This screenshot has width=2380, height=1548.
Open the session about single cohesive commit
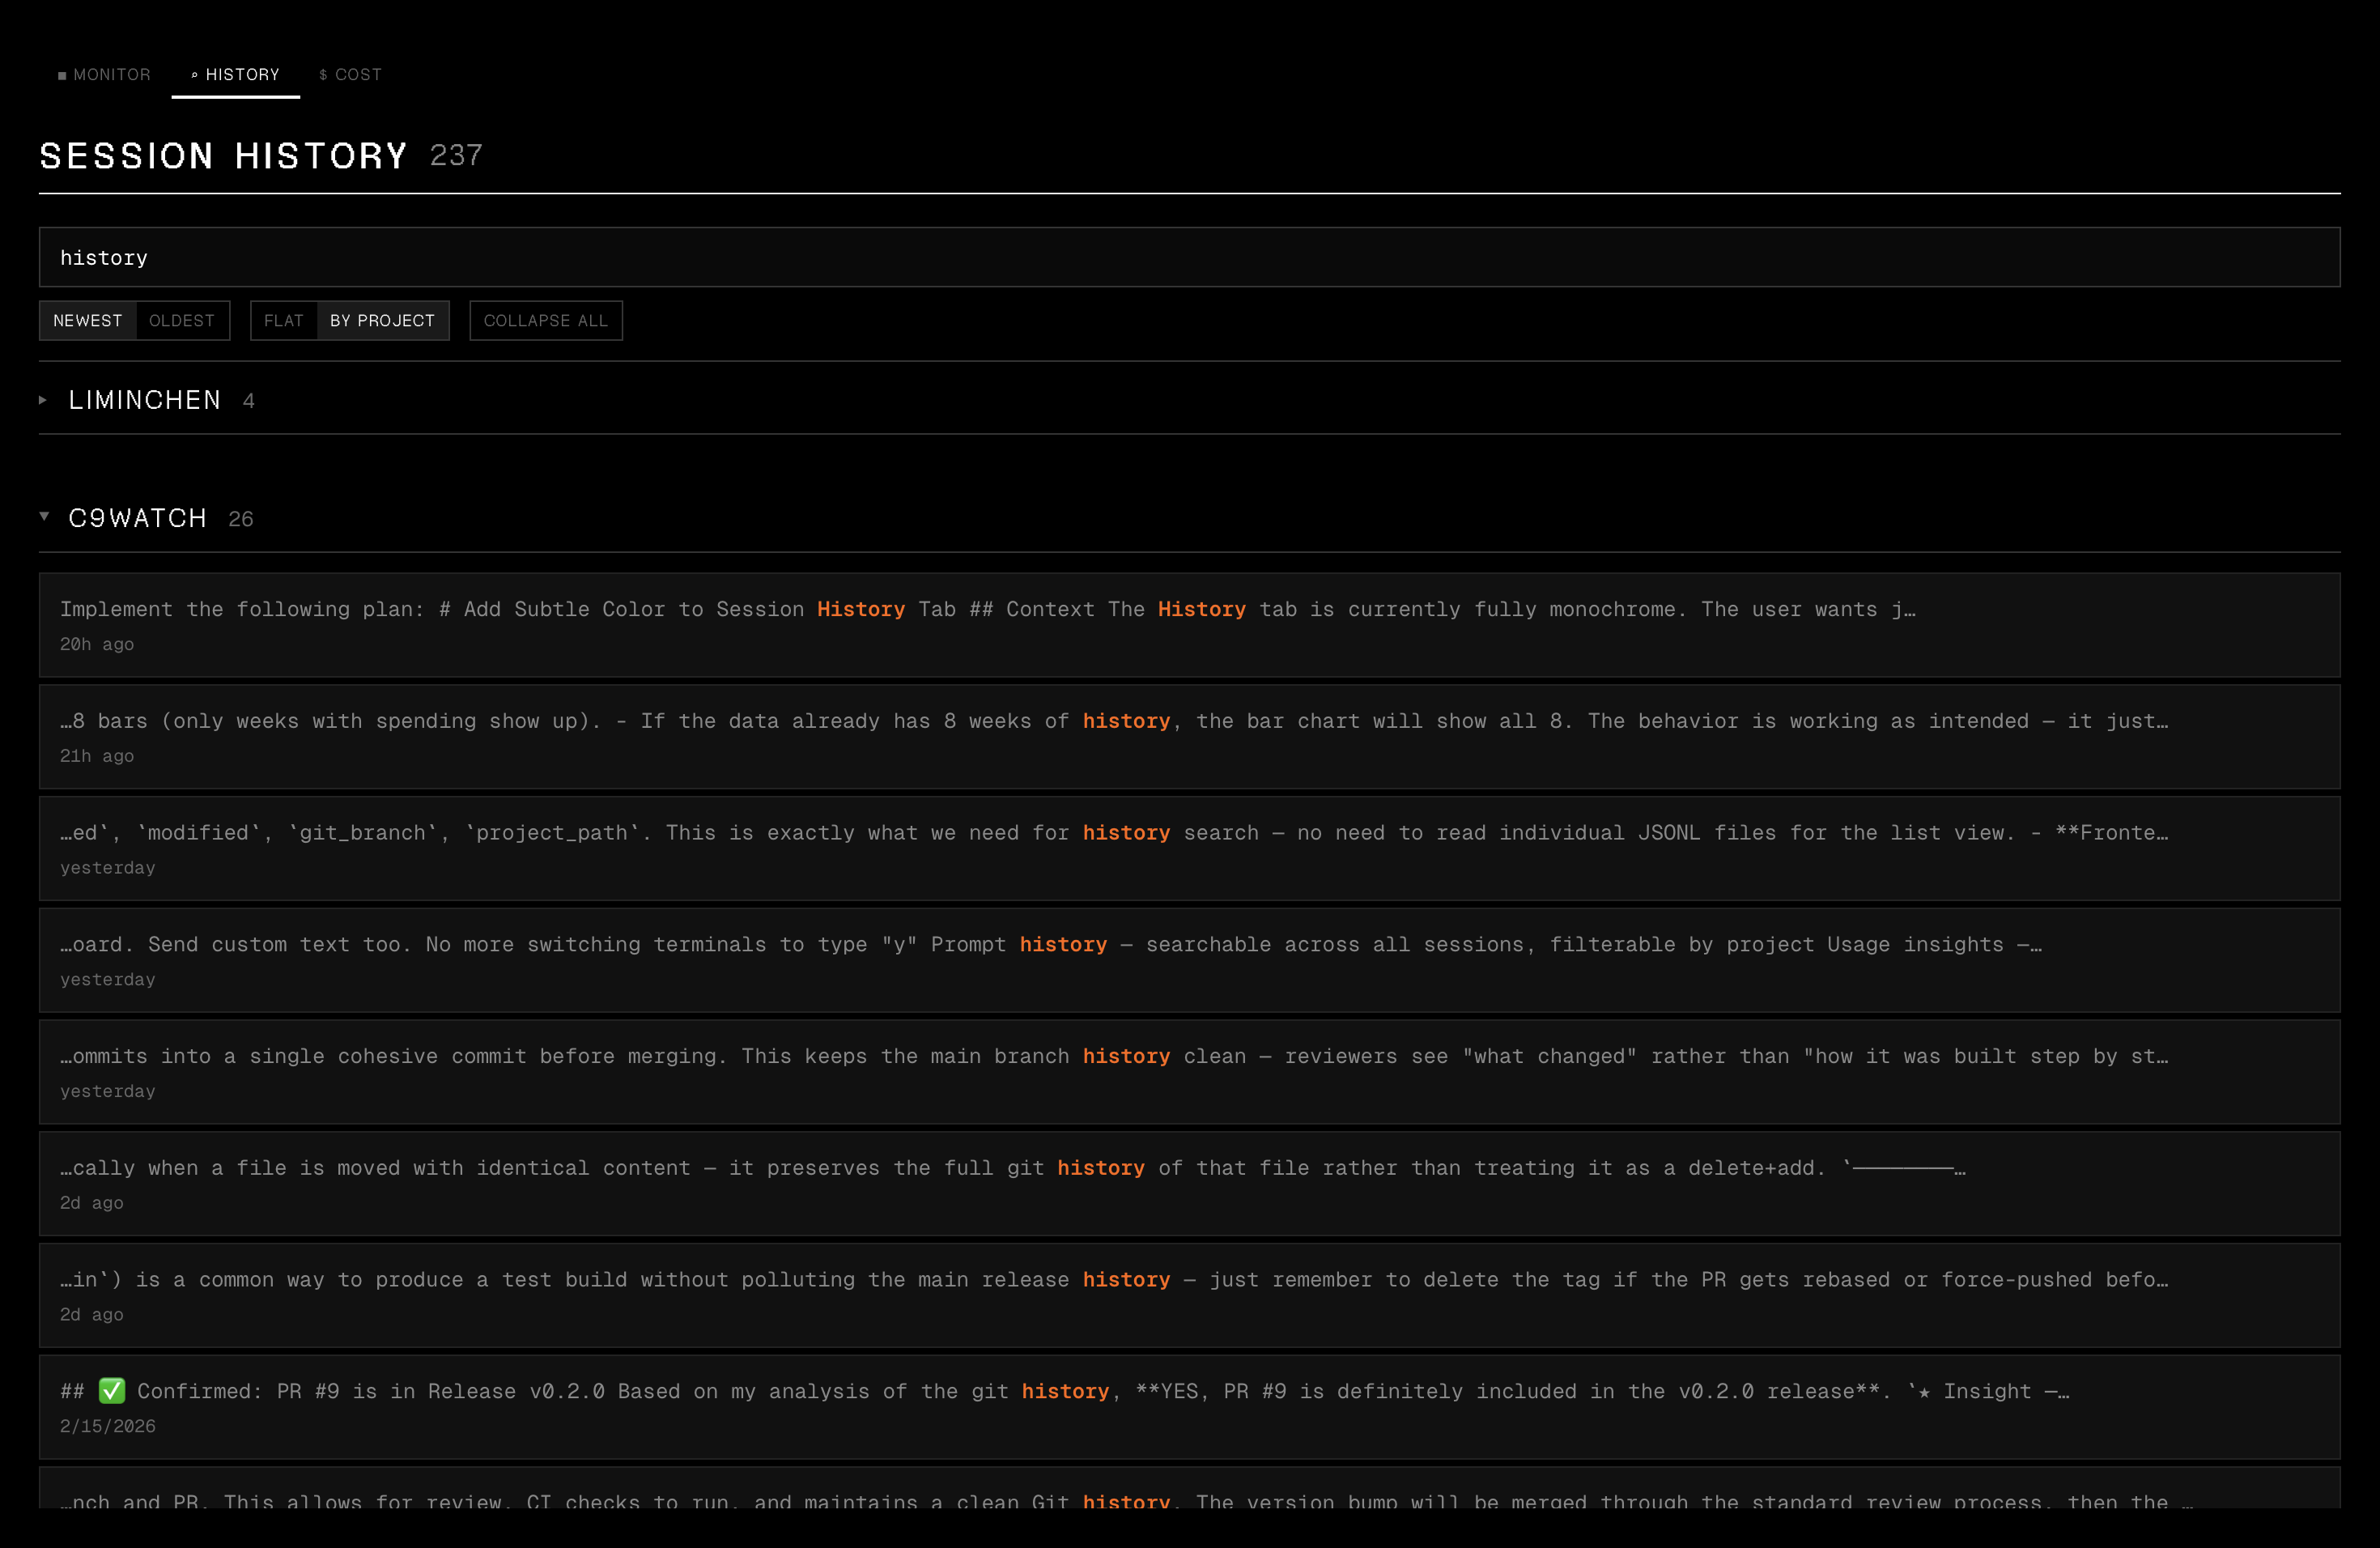pos(1188,1071)
